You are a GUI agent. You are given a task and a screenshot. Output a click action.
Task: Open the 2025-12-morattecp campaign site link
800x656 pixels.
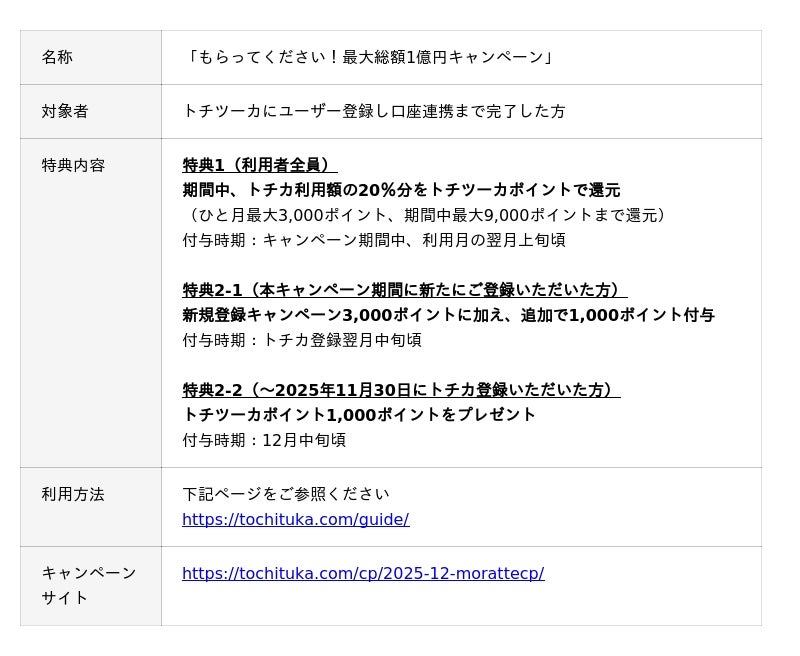point(362,574)
